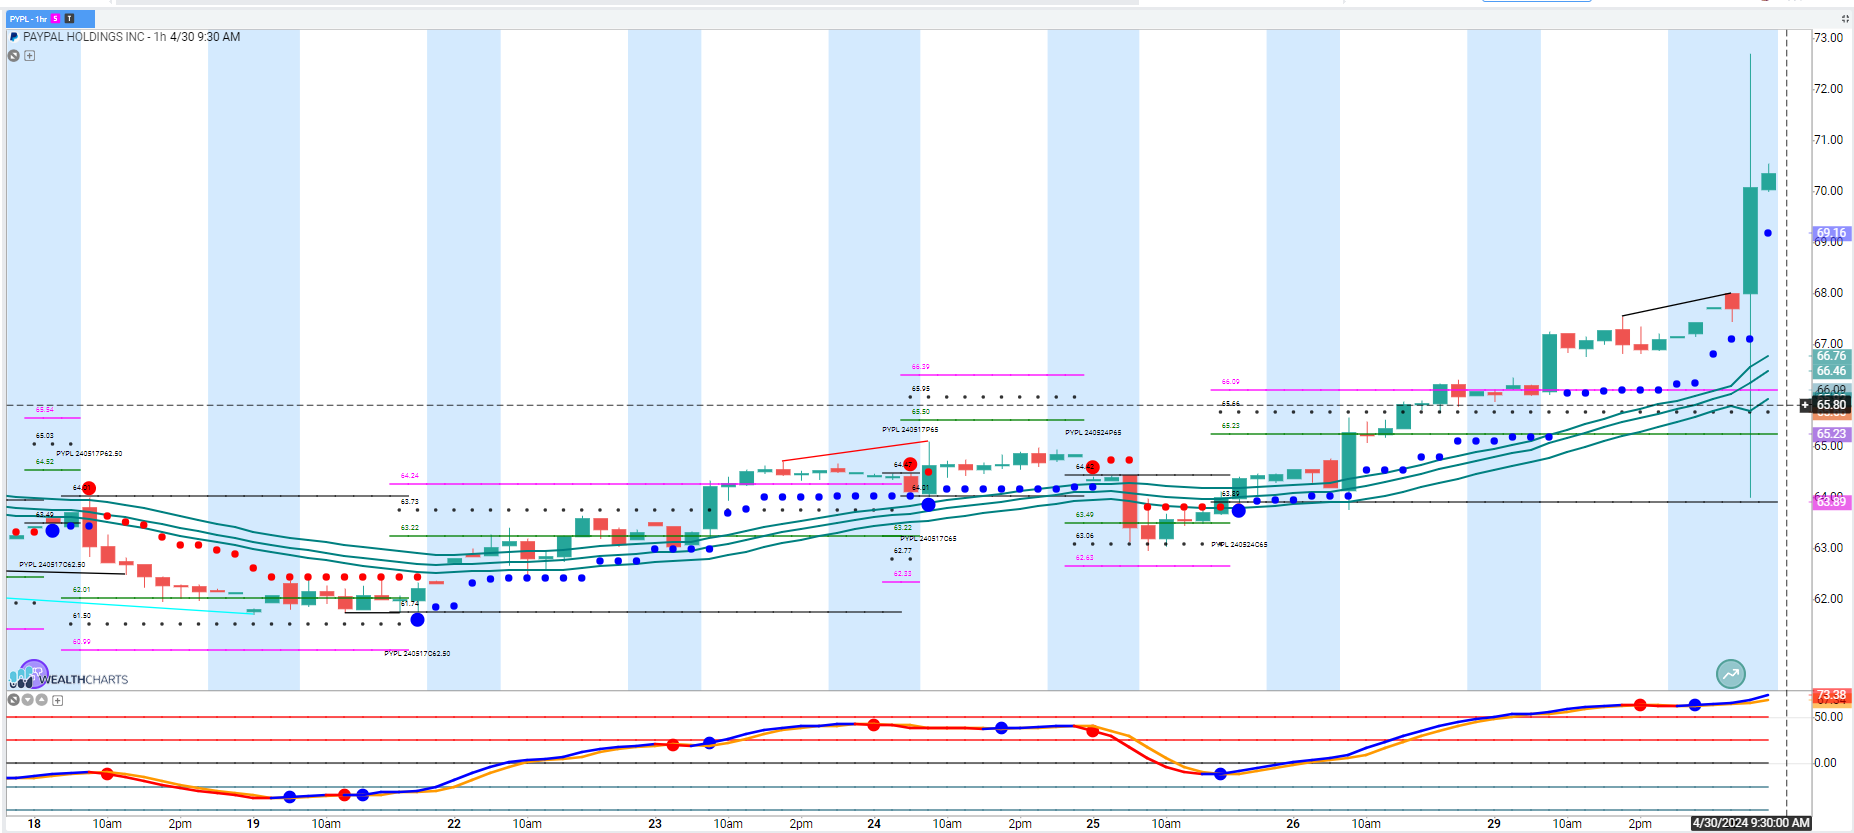Click the 73.38 oscillator value label
This screenshot has width=1854, height=833.
[x=1831, y=695]
